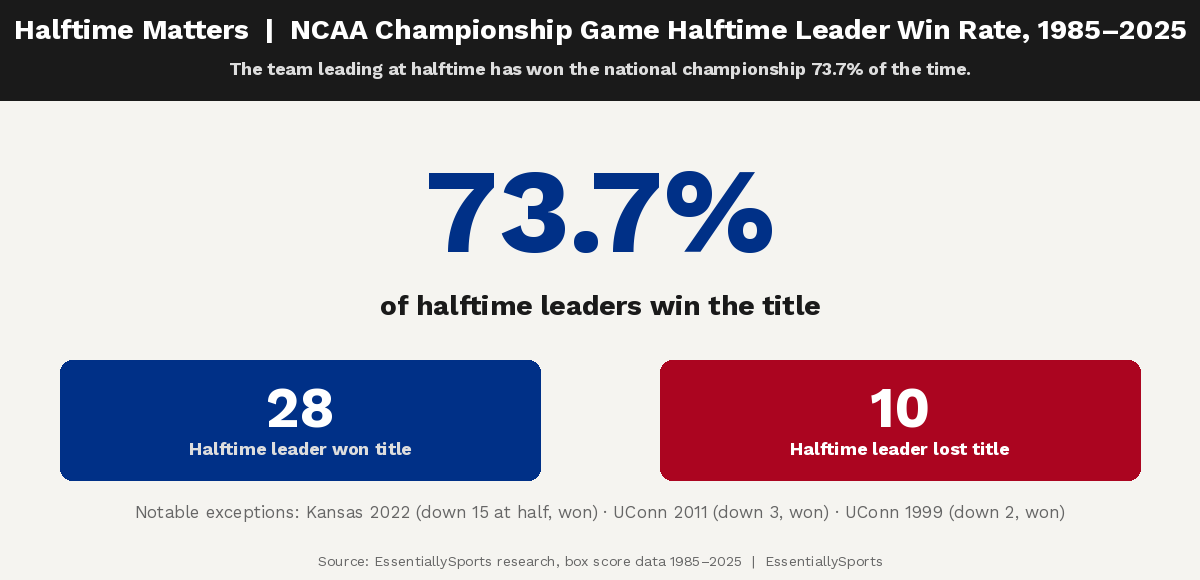1200x580 pixels.
Task: Click the pipe separator in the headline
Action: point(269,31)
